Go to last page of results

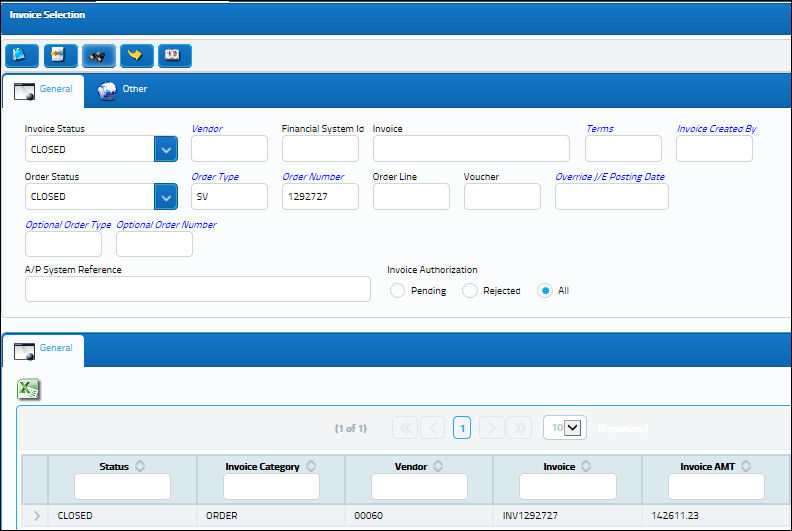coord(519,428)
